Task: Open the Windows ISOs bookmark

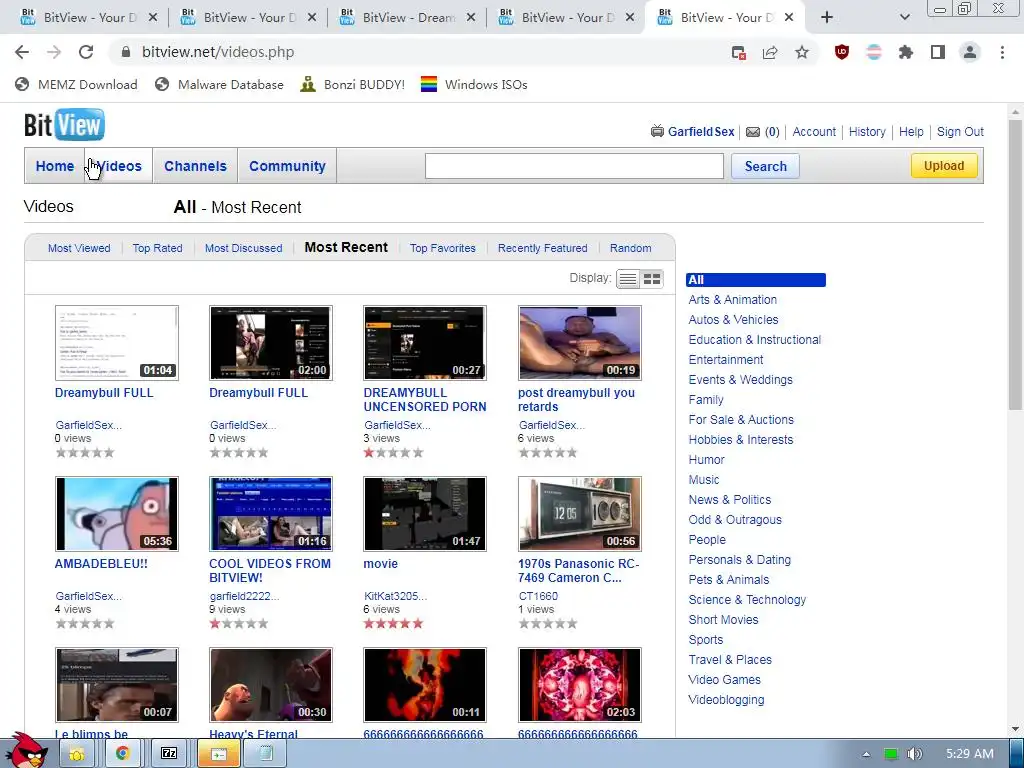Action: click(x=473, y=84)
